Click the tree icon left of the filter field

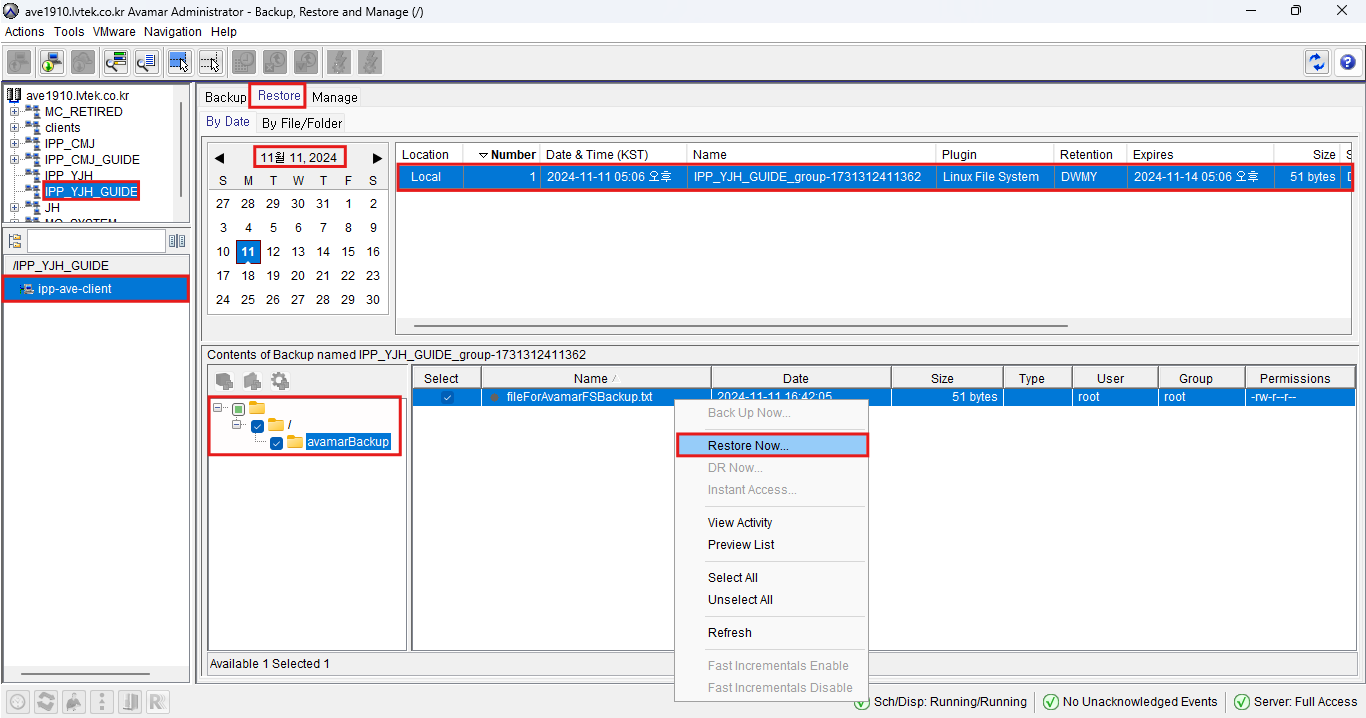[15, 241]
